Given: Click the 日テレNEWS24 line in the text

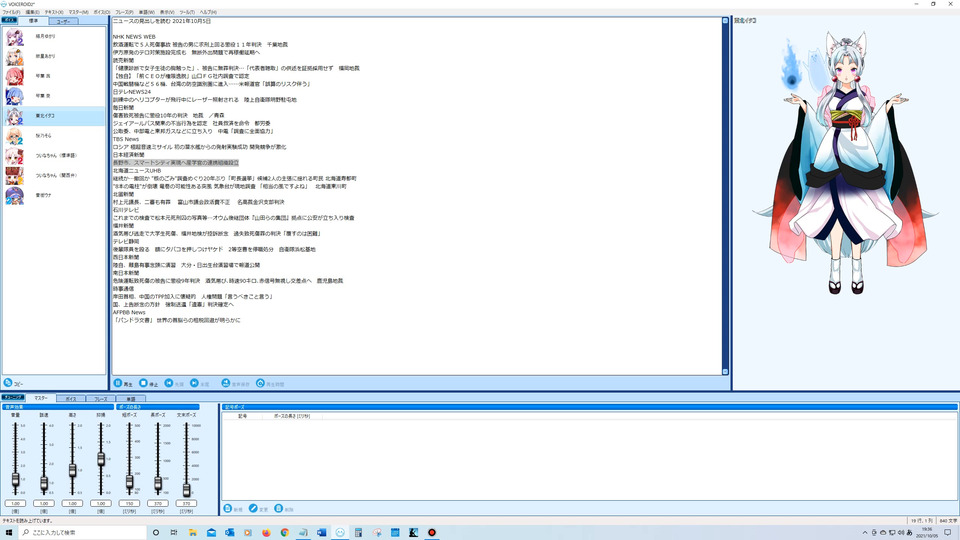Looking at the screenshot, I should (132, 92).
